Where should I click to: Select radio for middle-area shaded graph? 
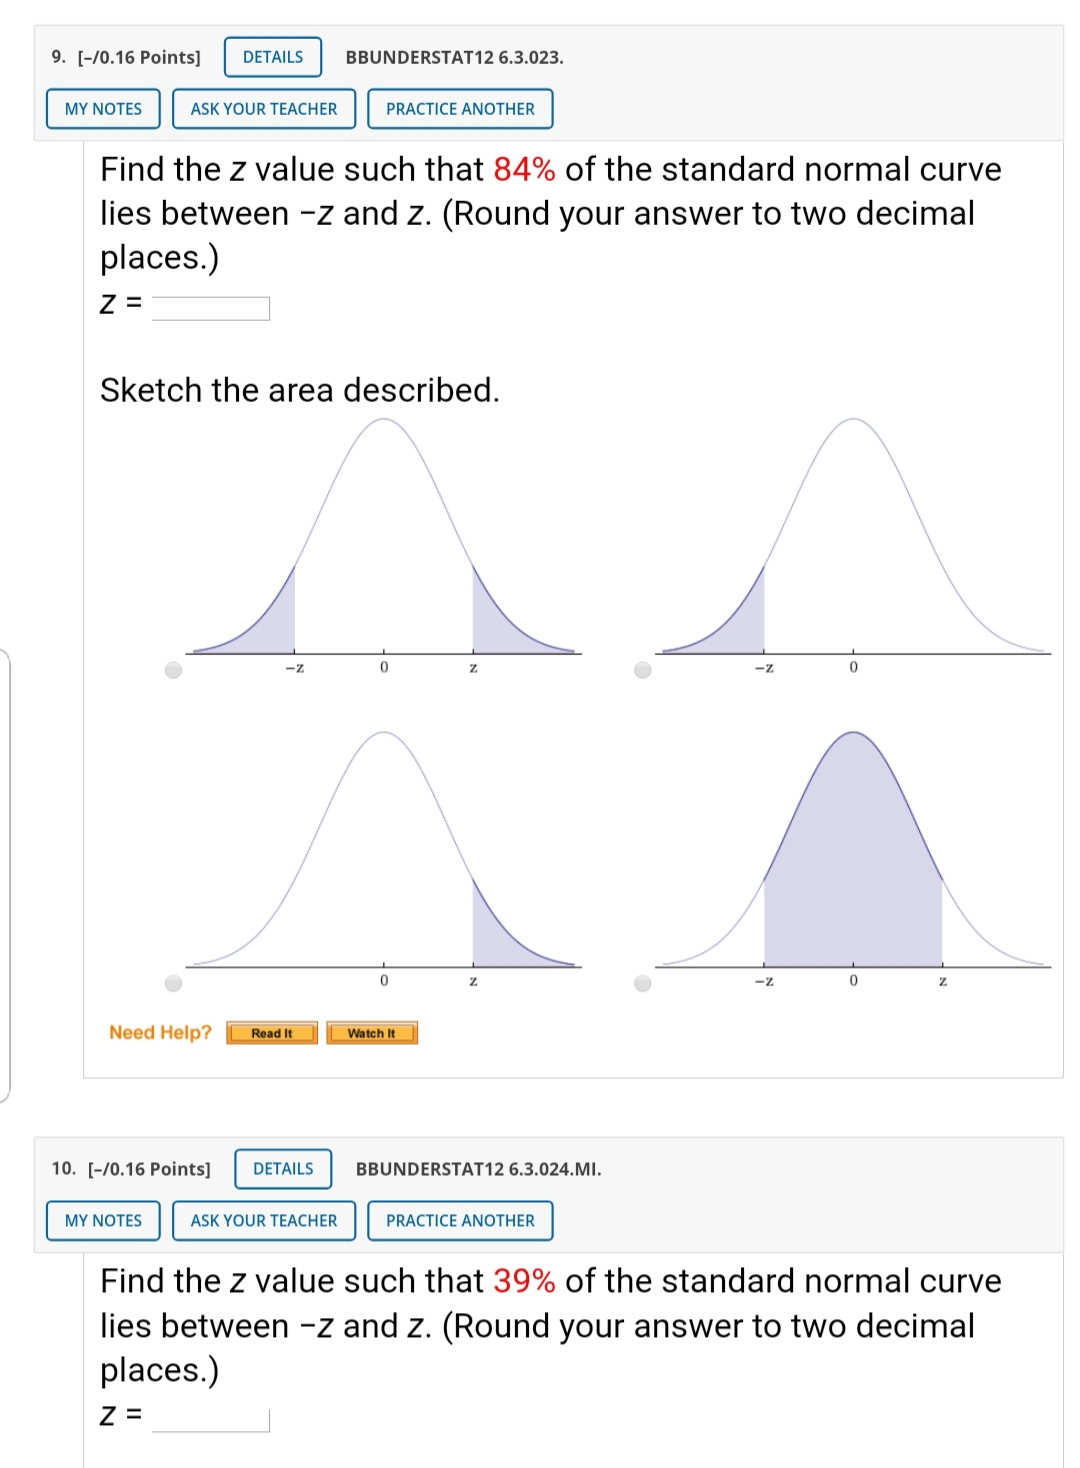(643, 983)
